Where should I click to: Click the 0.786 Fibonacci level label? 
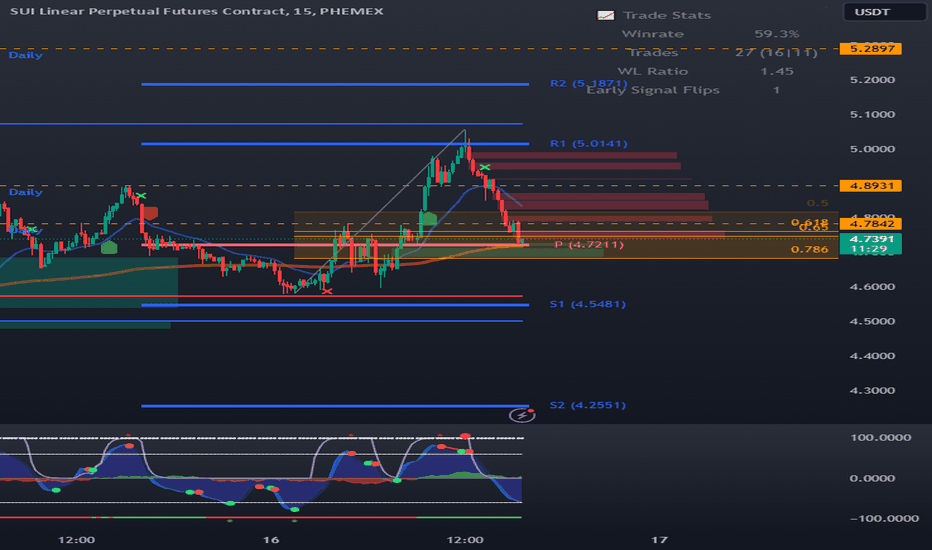809,249
